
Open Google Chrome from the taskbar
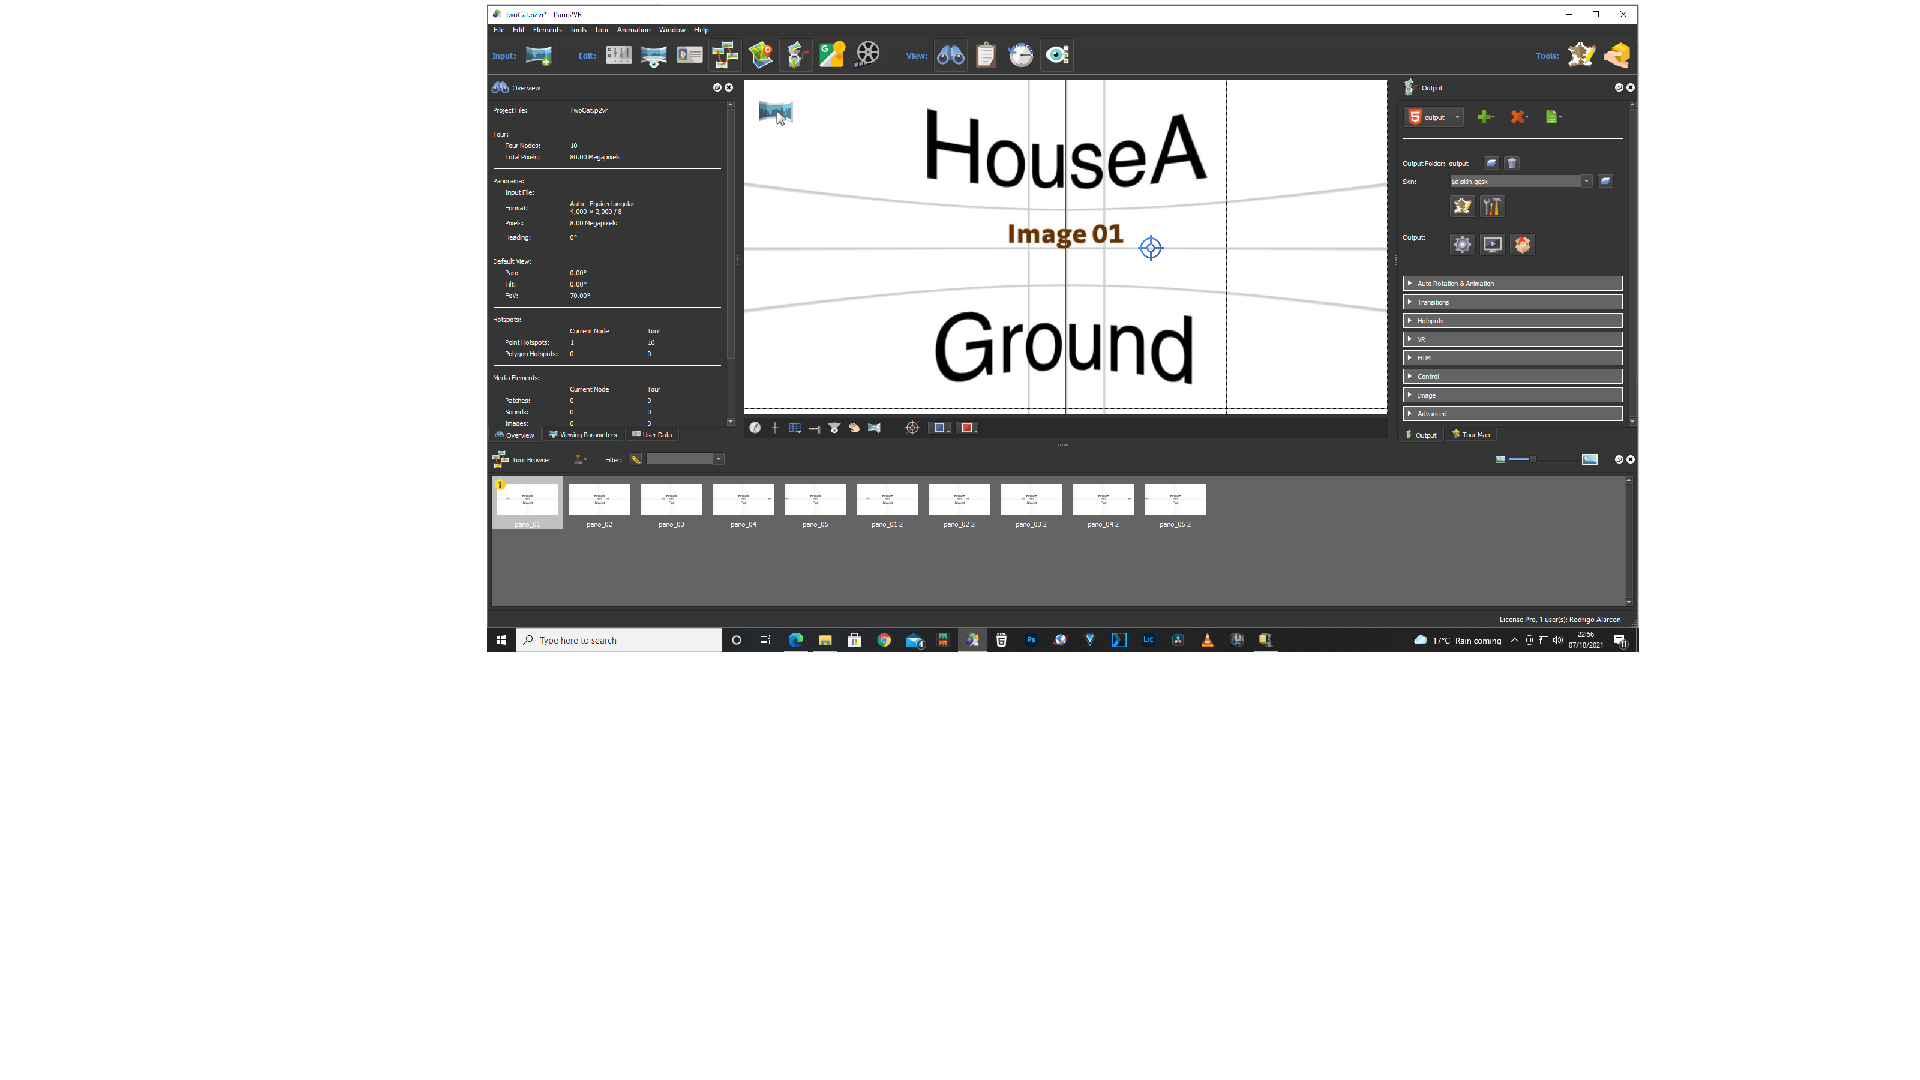(x=884, y=640)
